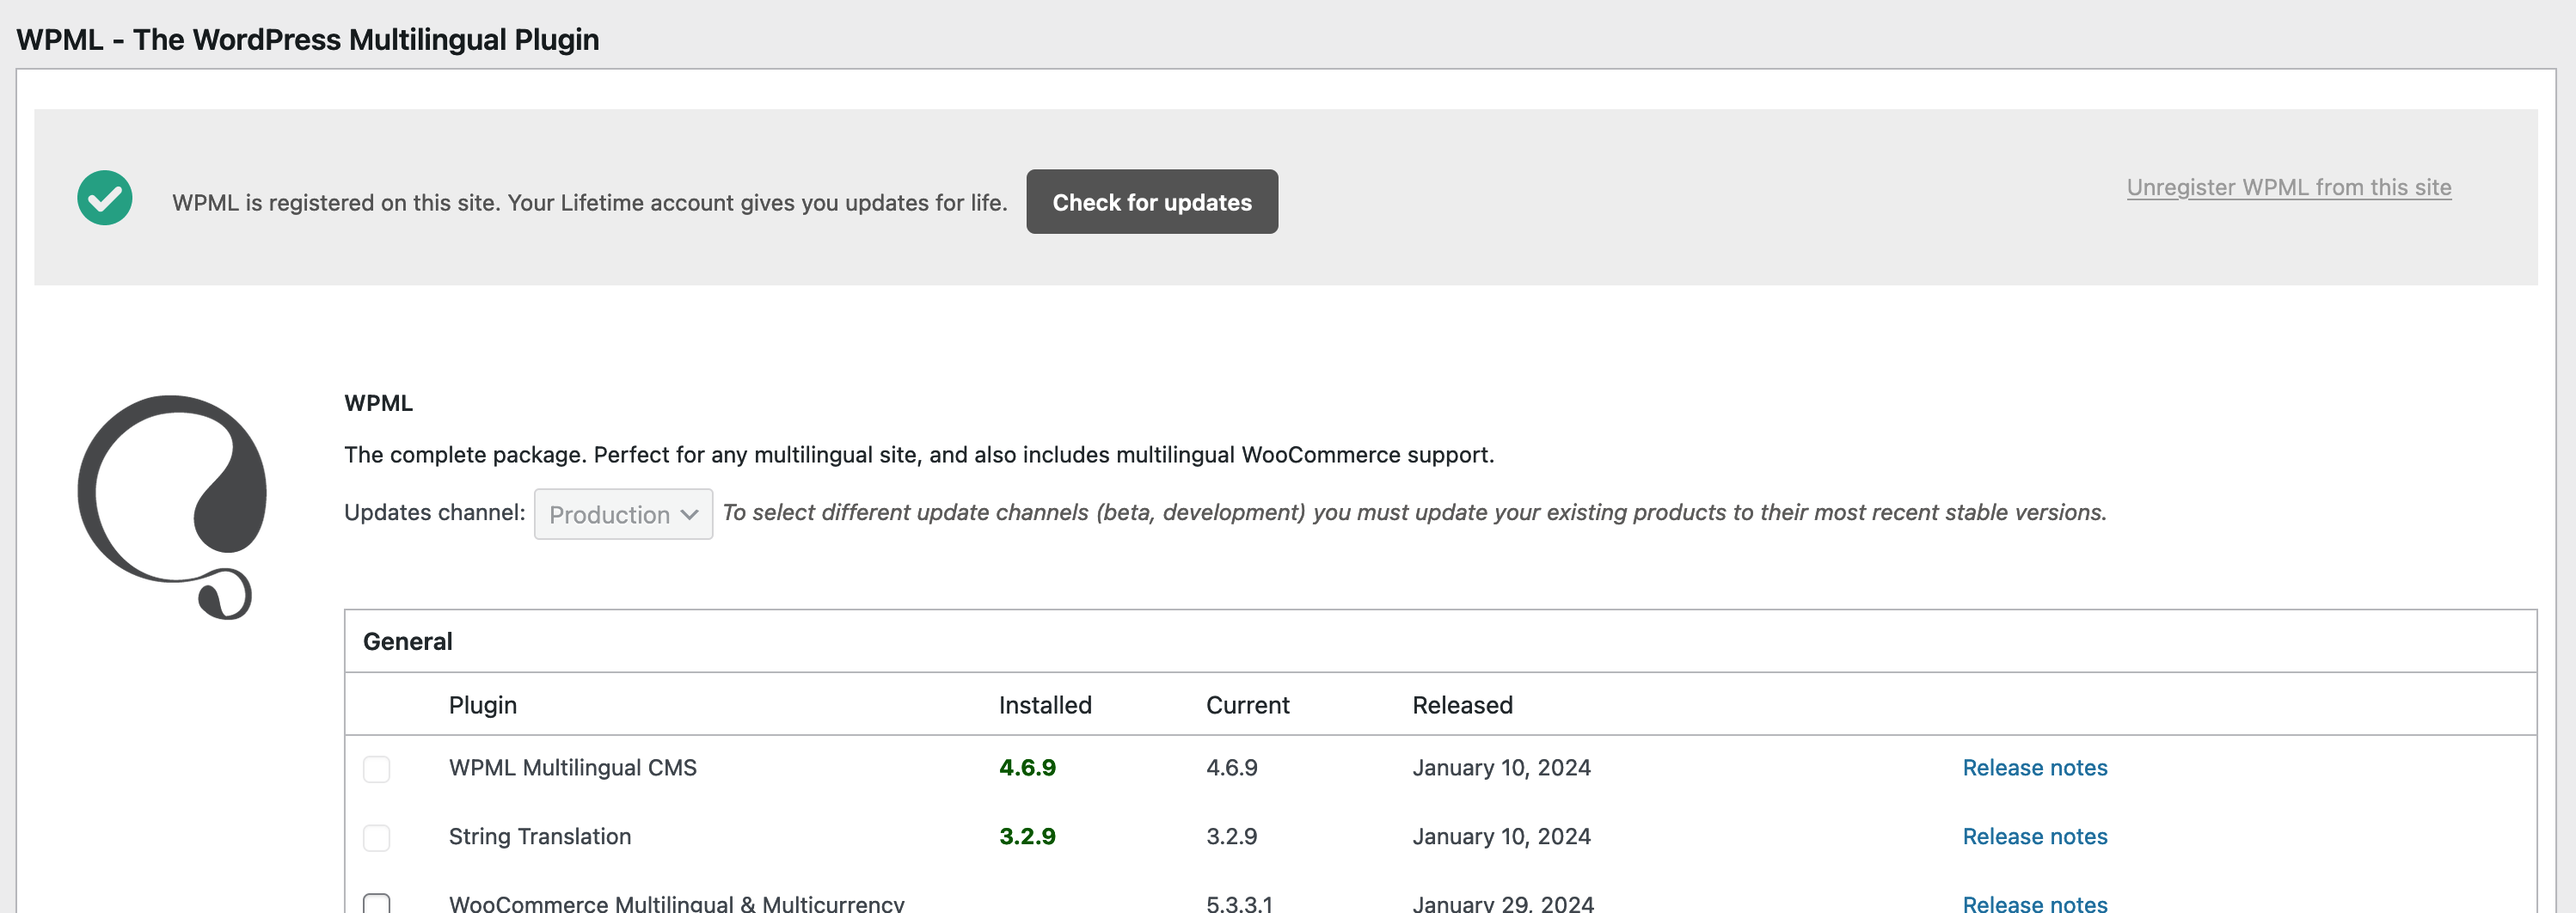Click String Translation released date
This screenshot has height=913, width=2576.
point(1501,836)
